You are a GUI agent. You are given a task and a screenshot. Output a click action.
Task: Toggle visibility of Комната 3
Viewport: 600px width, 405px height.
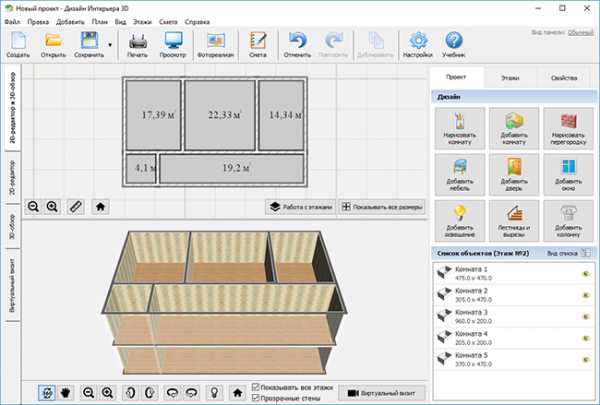585,317
